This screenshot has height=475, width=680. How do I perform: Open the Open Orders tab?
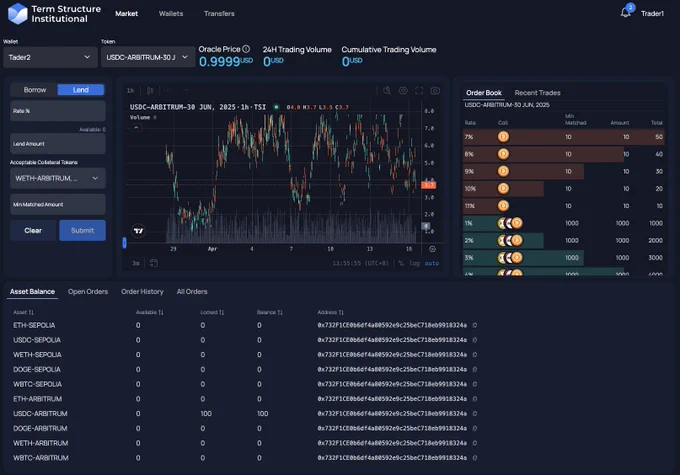tap(88, 292)
